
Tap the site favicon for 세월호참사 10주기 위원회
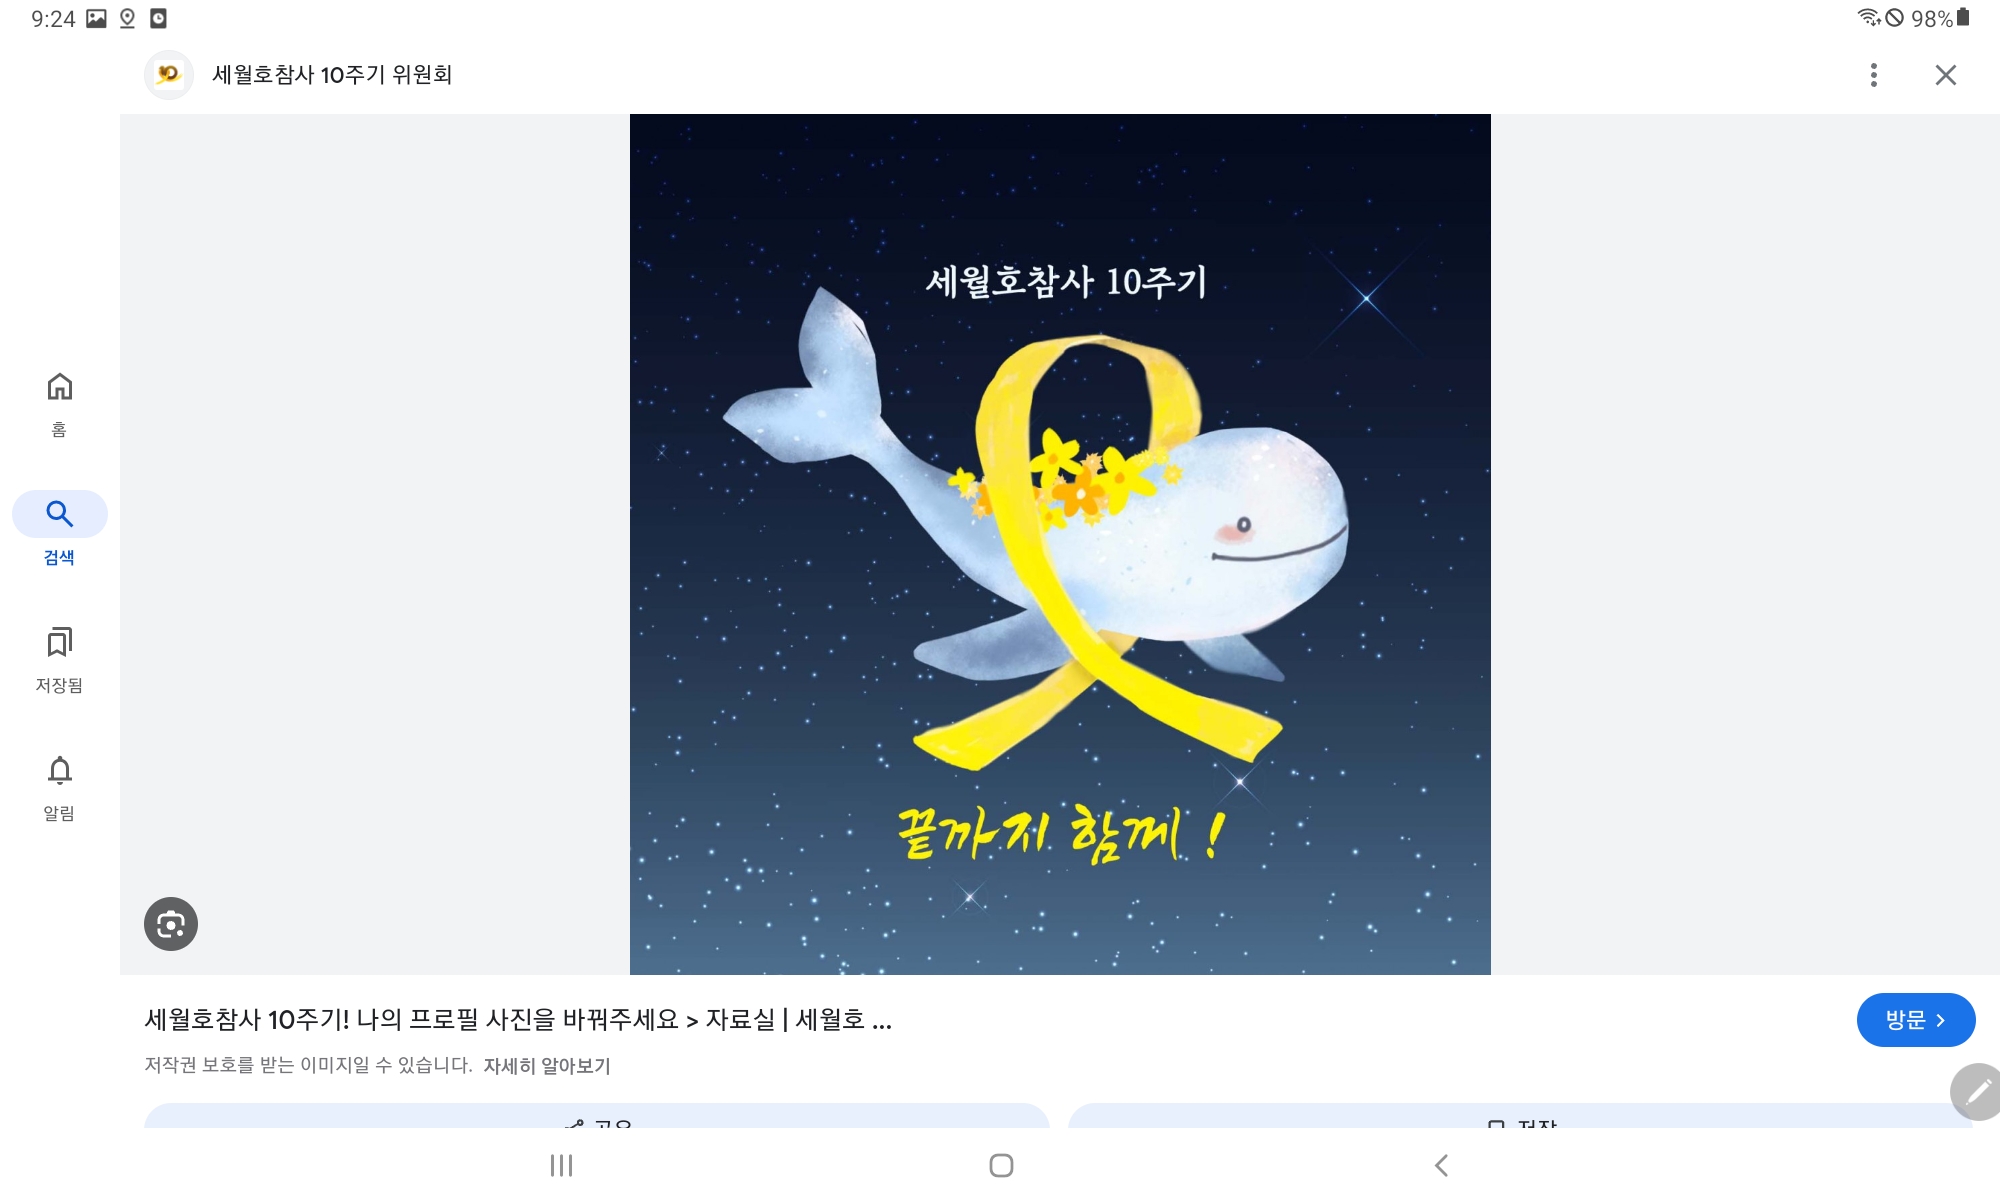(x=169, y=74)
